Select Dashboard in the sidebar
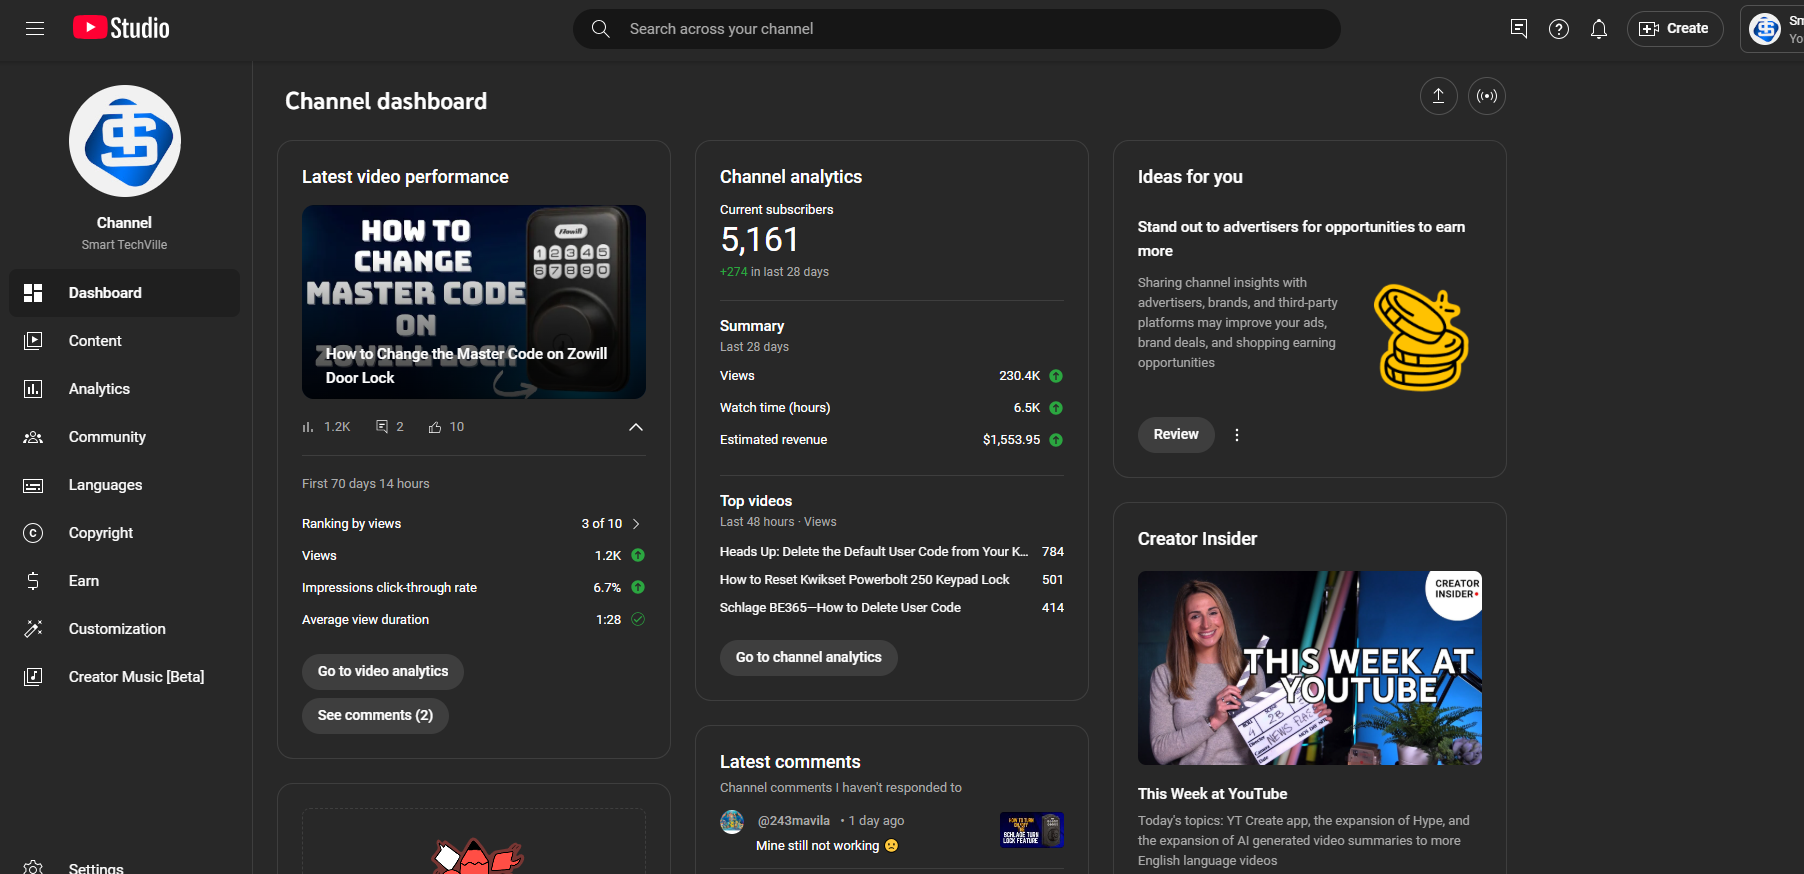The width and height of the screenshot is (1804, 874). (125, 293)
